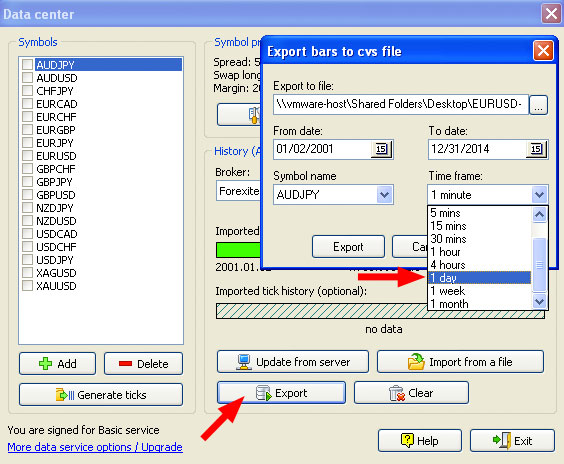The image size is (564, 464).
Task: Click Export in the export dialog
Action: tap(348, 247)
